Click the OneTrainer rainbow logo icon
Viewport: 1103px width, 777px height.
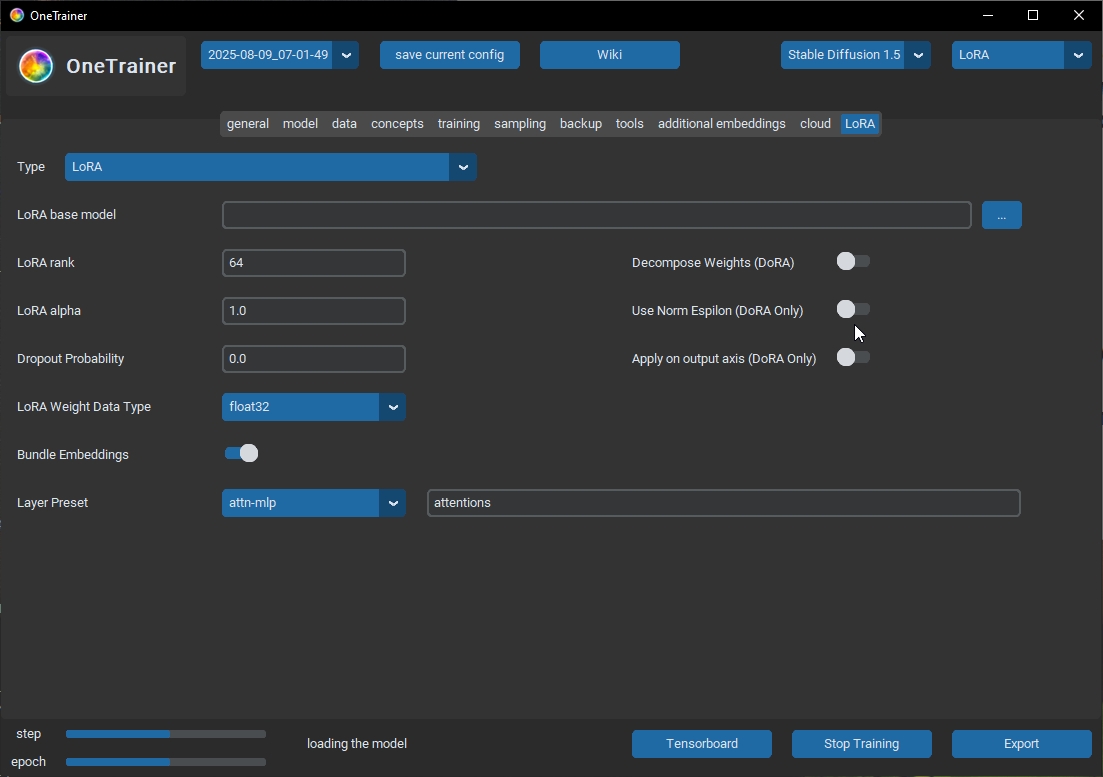click(x=36, y=66)
